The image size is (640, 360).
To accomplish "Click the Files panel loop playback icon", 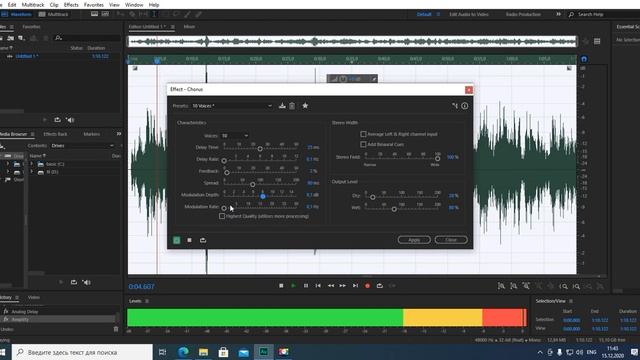I will point(57,120).
